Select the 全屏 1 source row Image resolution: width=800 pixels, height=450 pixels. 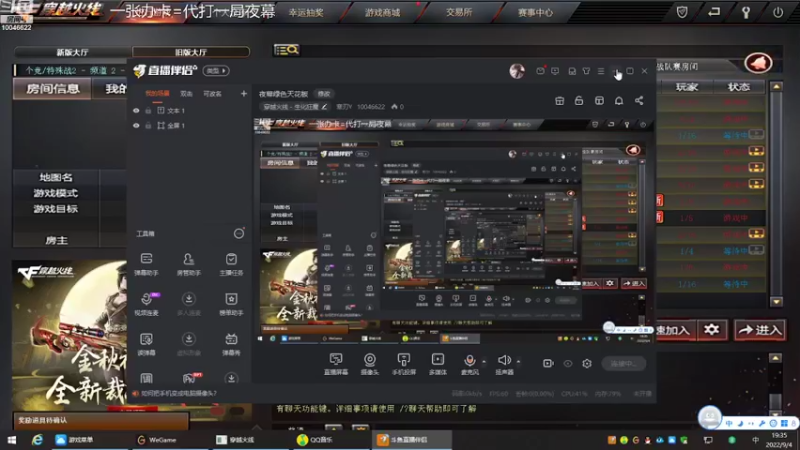click(190, 126)
